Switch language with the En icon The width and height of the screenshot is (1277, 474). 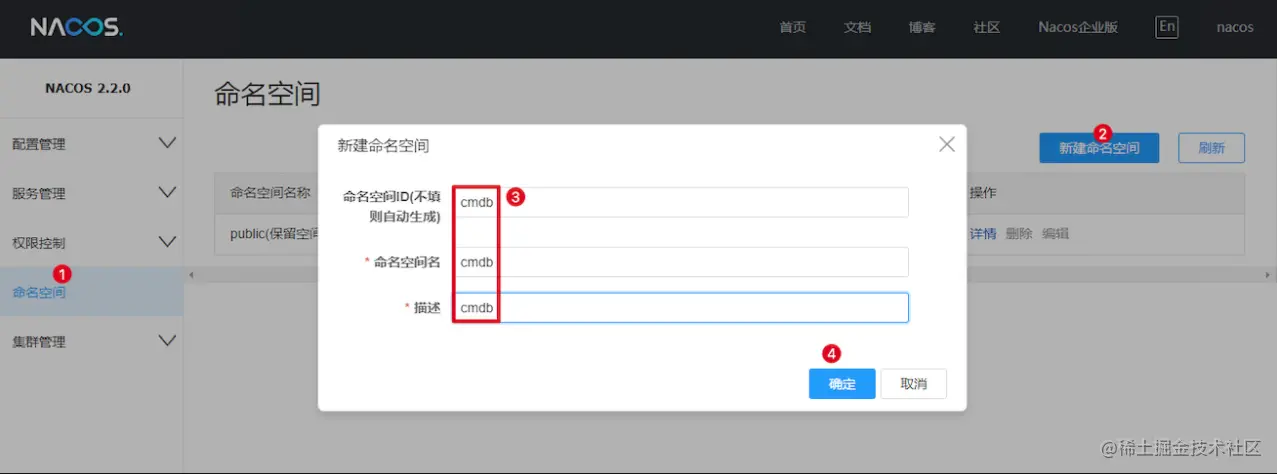pyautogui.click(x=1167, y=27)
